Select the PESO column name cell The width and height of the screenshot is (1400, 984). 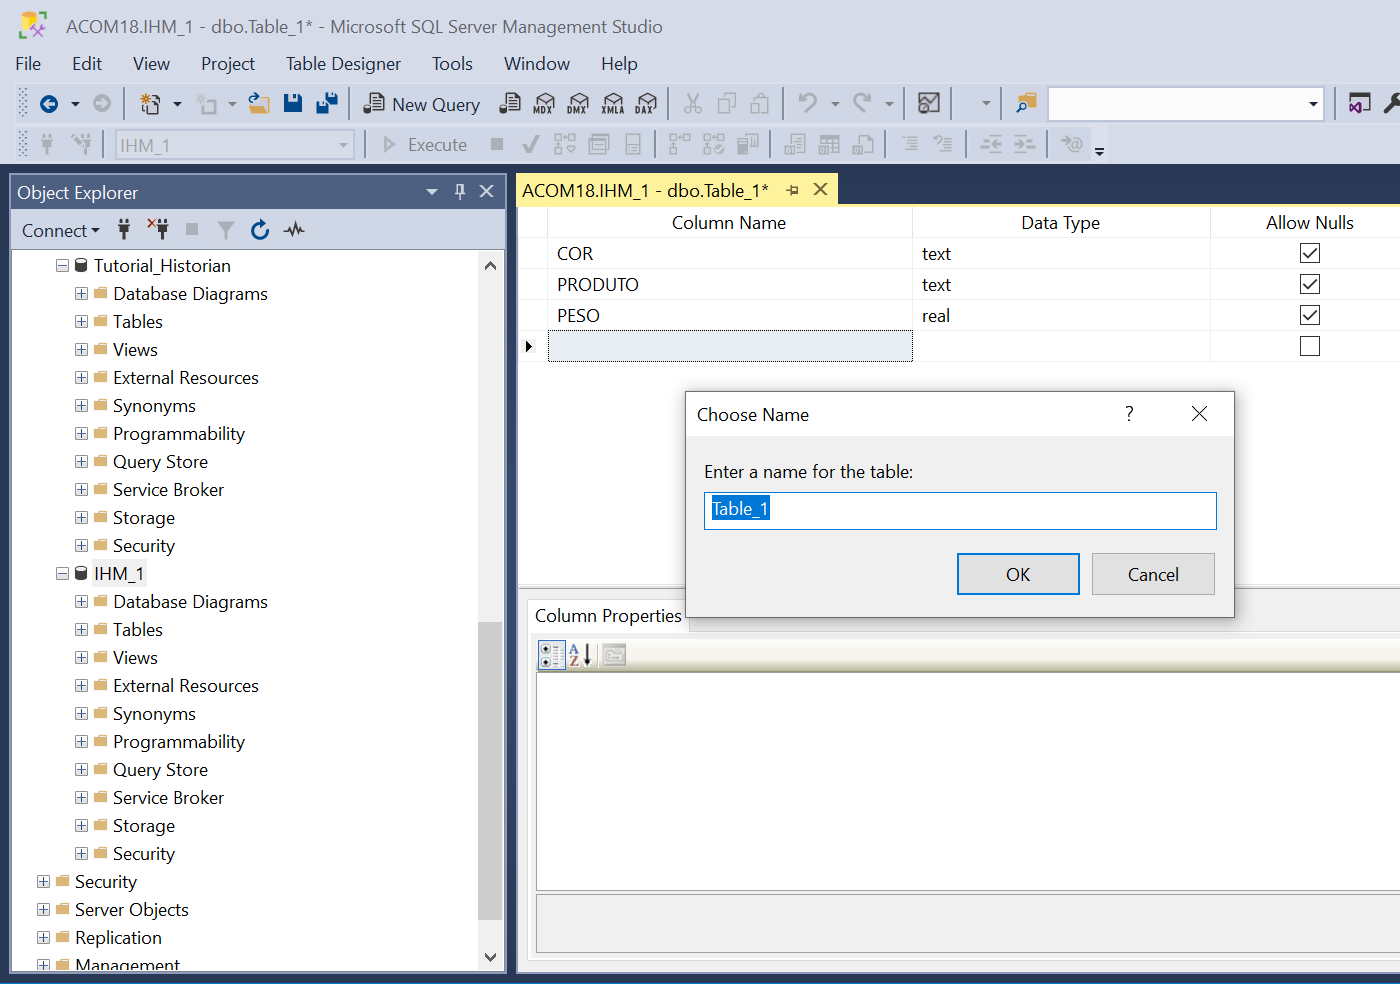click(x=730, y=315)
